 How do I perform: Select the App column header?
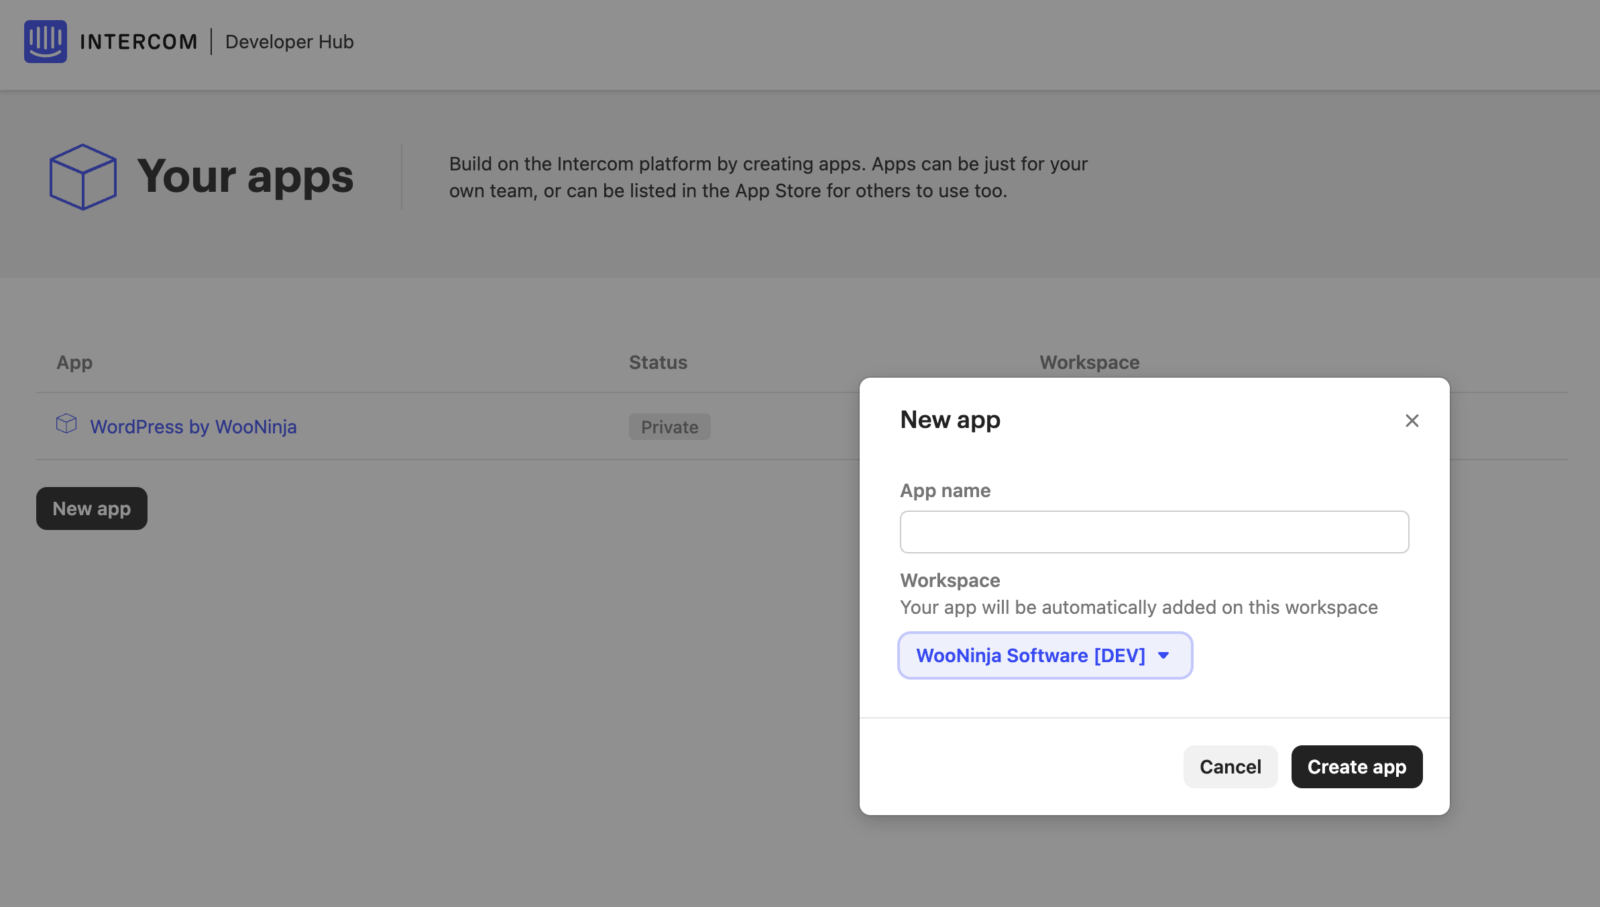coord(74,363)
